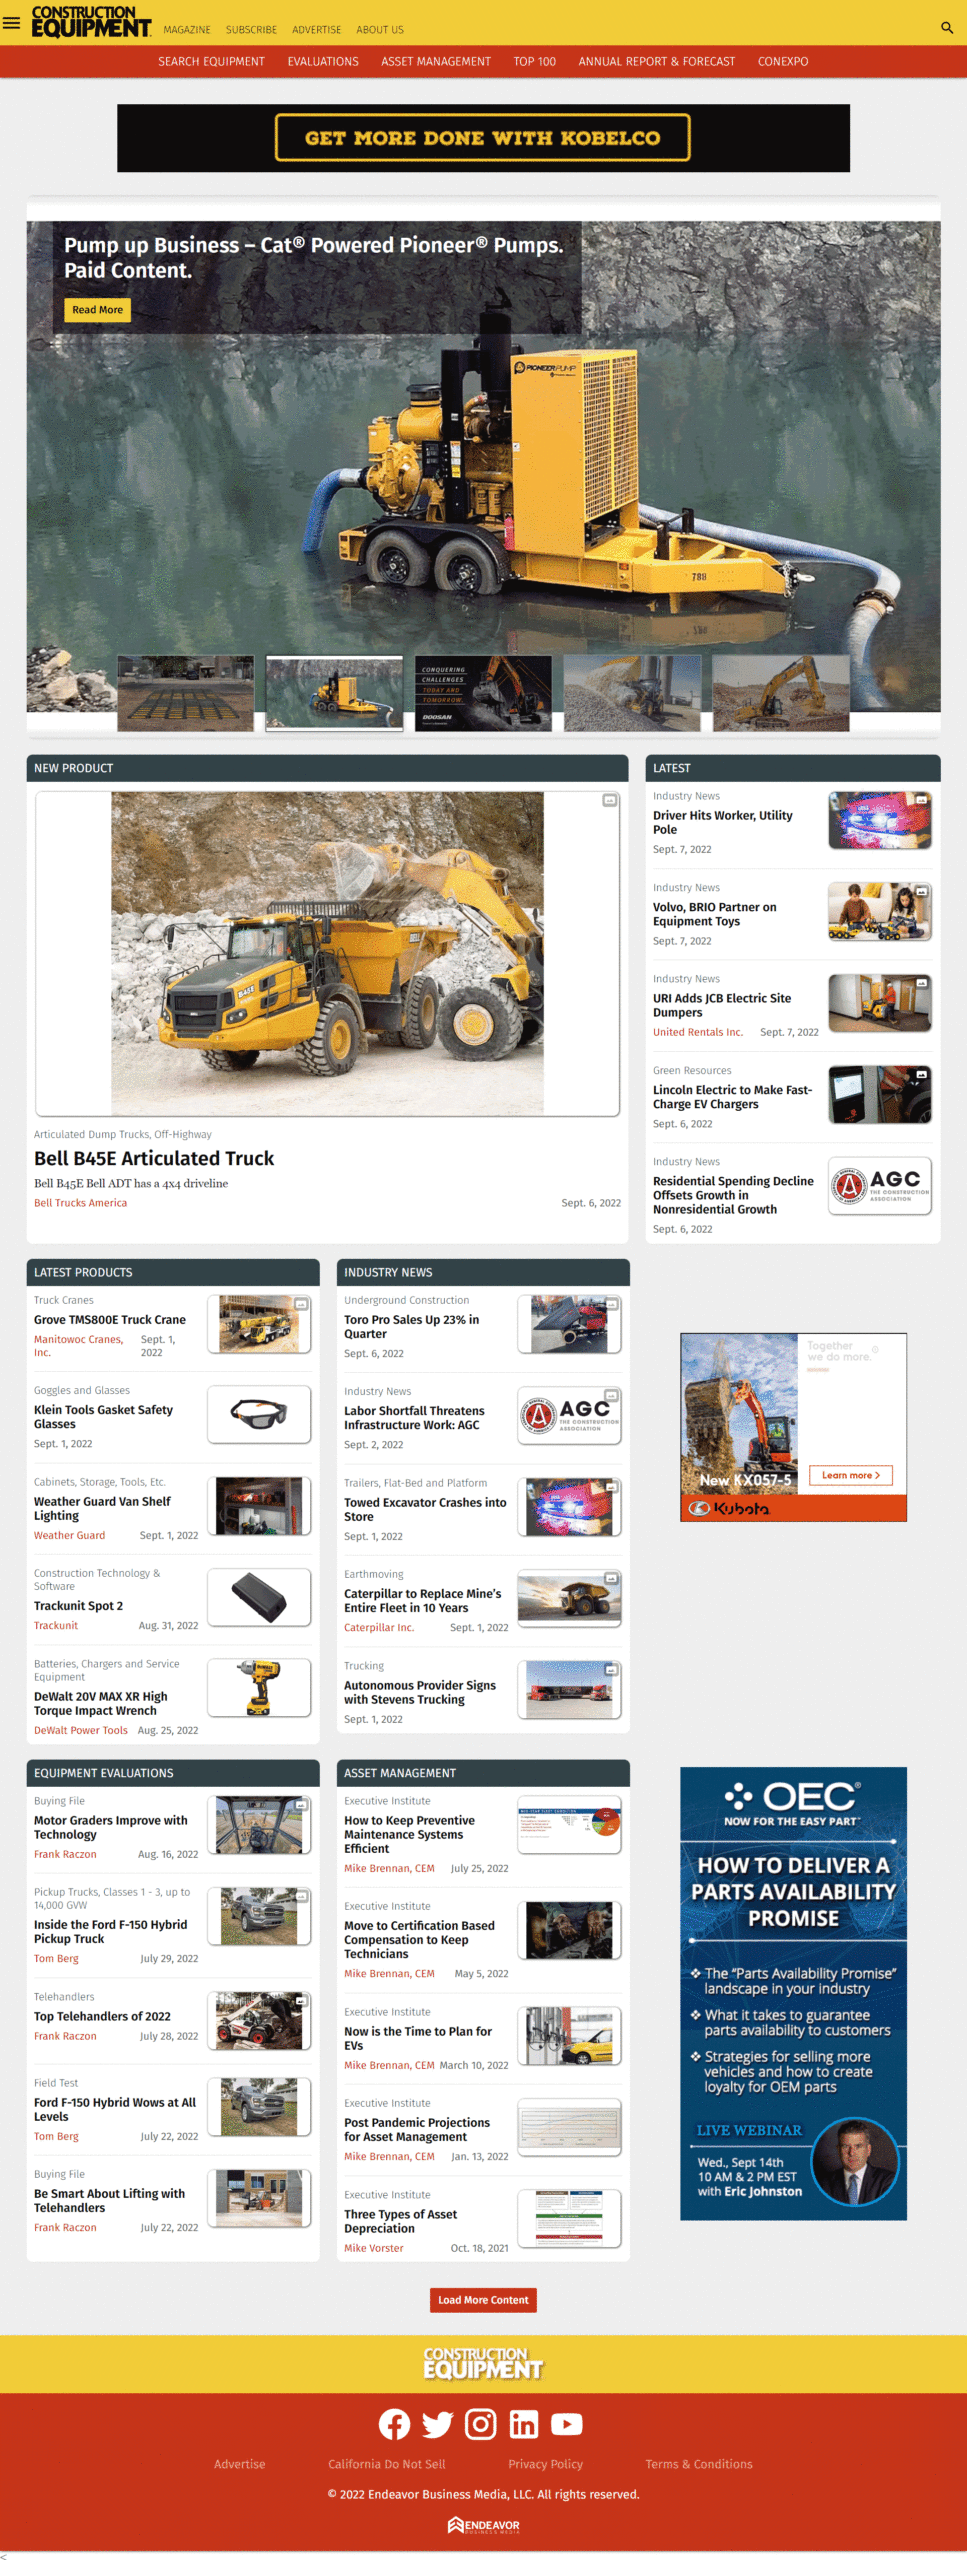This screenshot has width=967, height=2560.
Task: Click California Do Not Sell in the footer
Action: 387,2464
